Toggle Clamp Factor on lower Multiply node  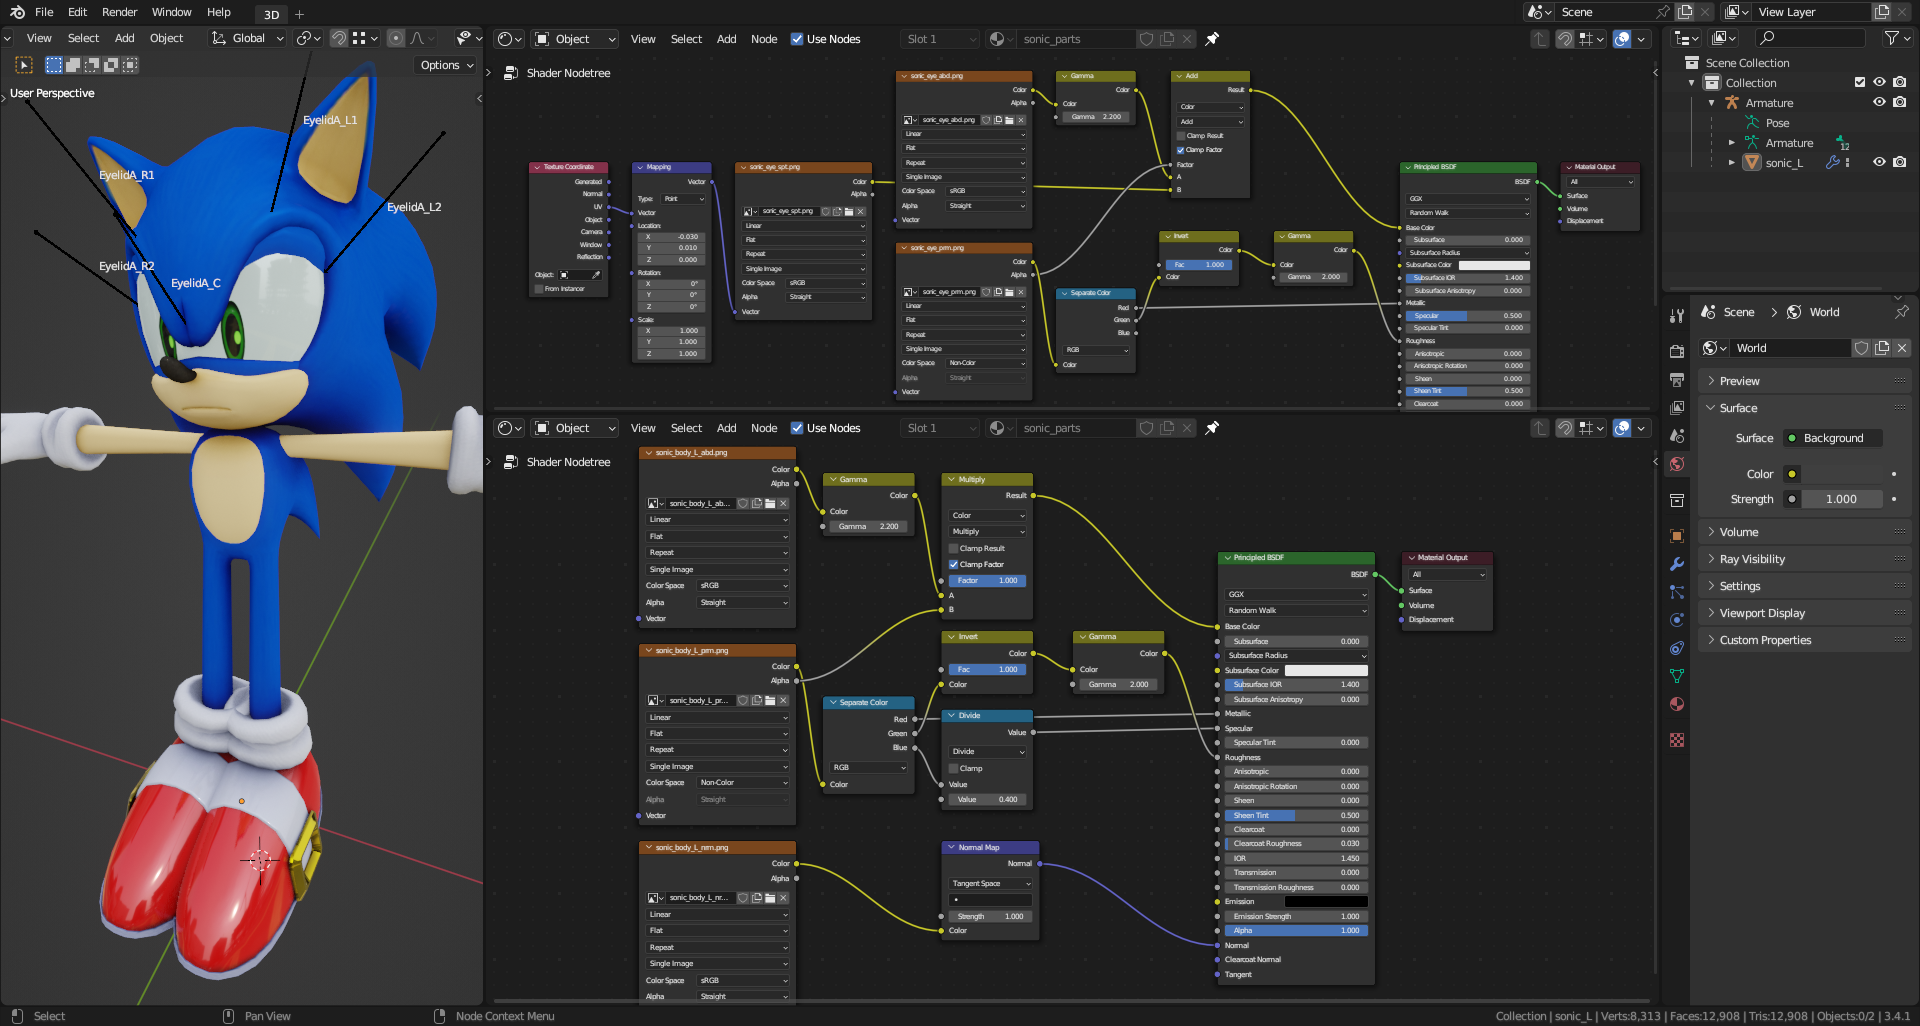coord(953,564)
